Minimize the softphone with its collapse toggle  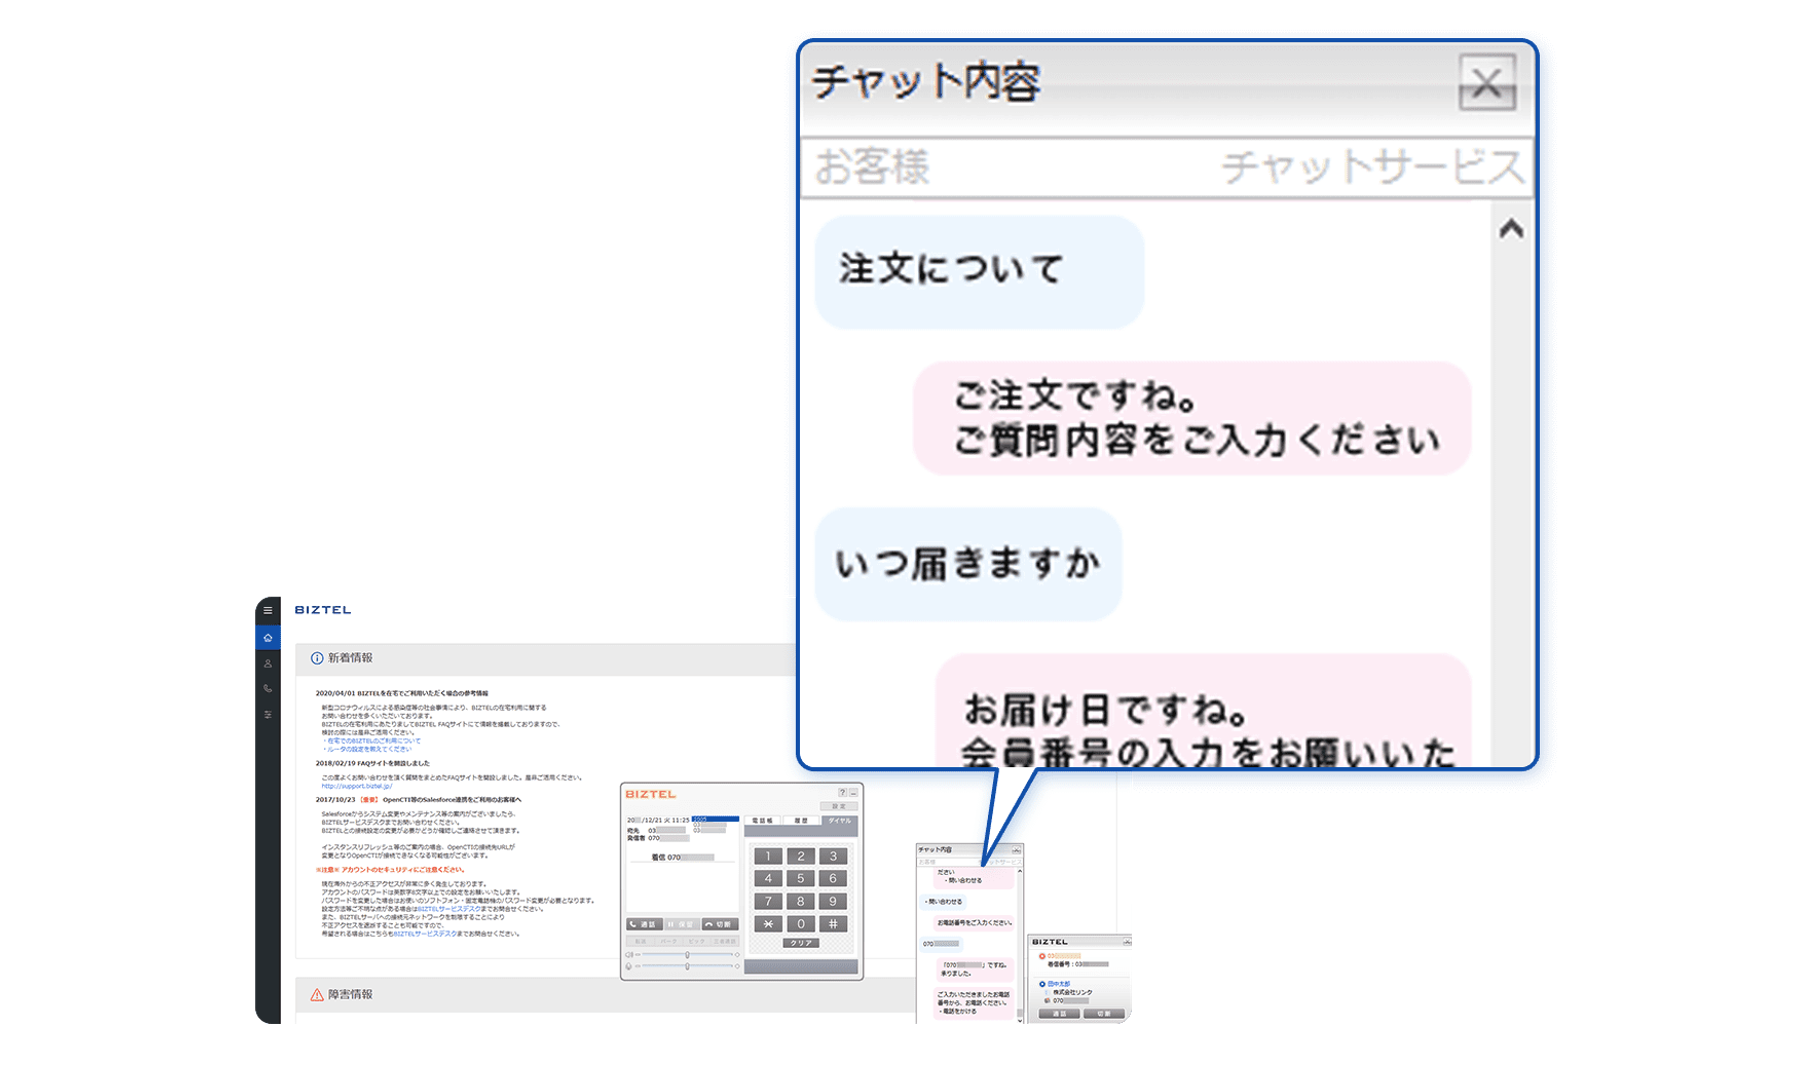[x=854, y=793]
